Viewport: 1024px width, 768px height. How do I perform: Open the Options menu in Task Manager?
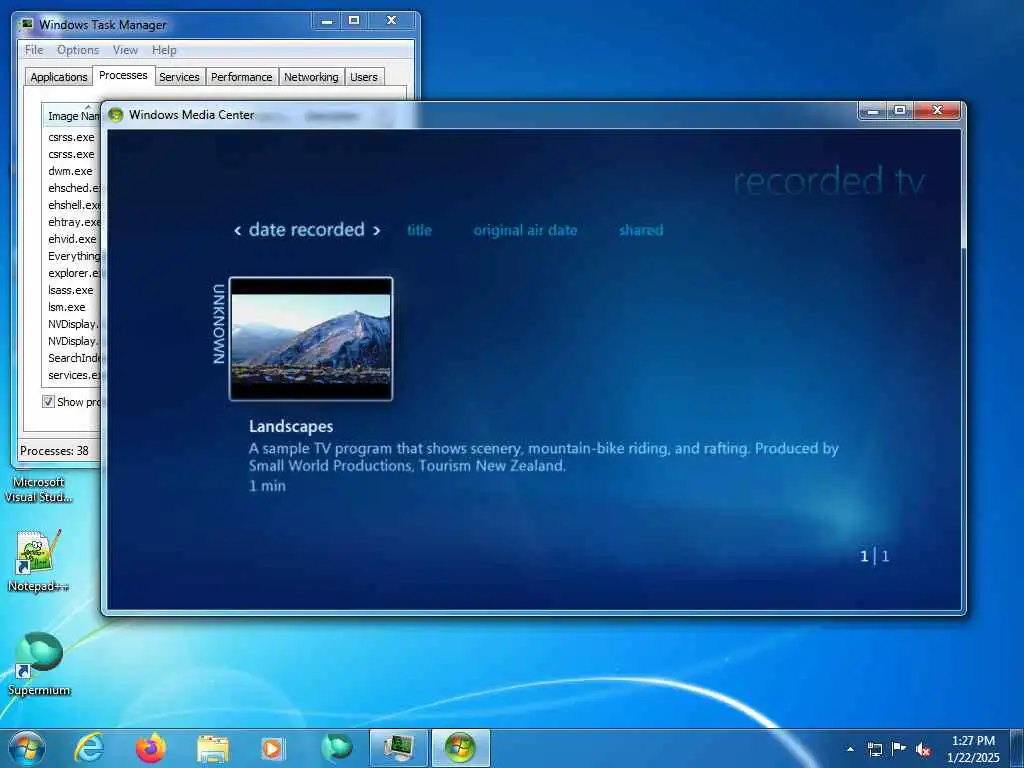[x=78, y=50]
